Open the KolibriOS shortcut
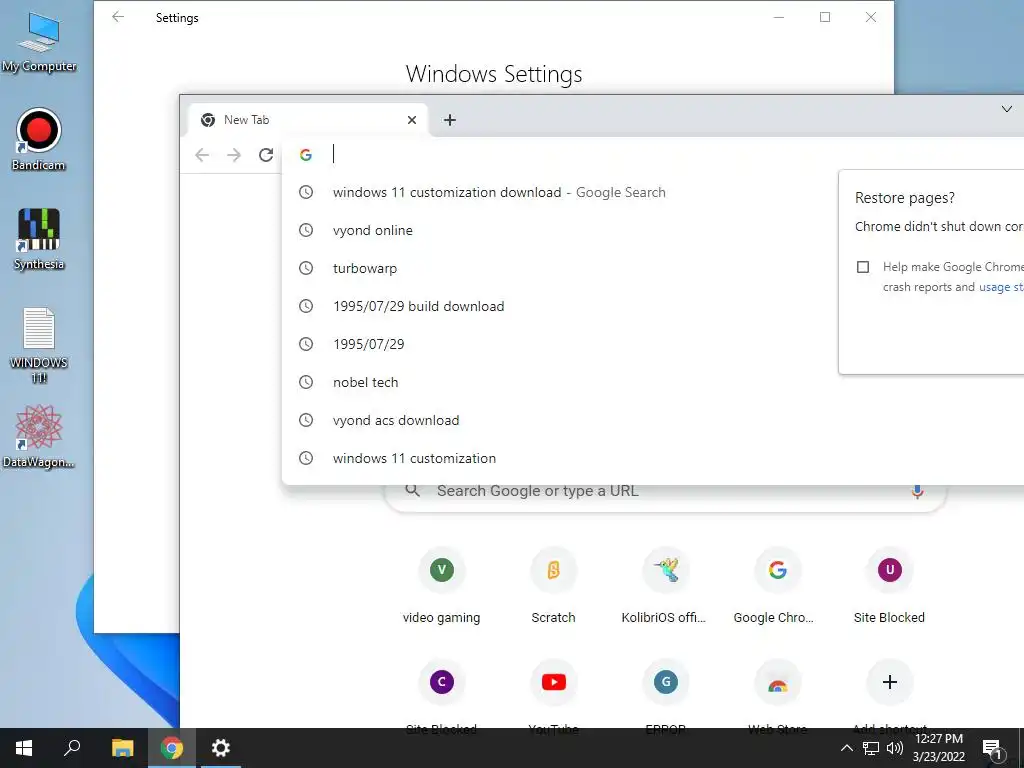 tap(665, 586)
